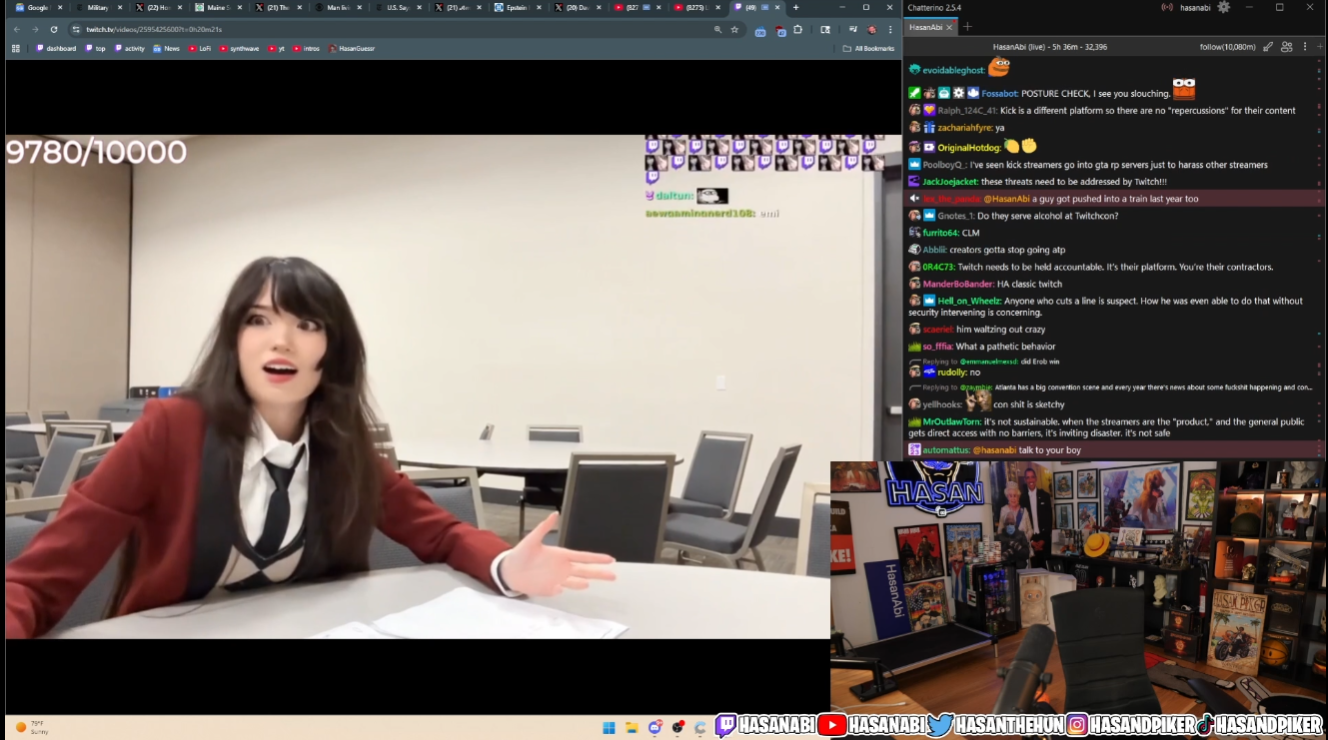Click the username PoolboyQ_ in chat
The height and width of the screenshot is (740, 1328).
coord(944,165)
